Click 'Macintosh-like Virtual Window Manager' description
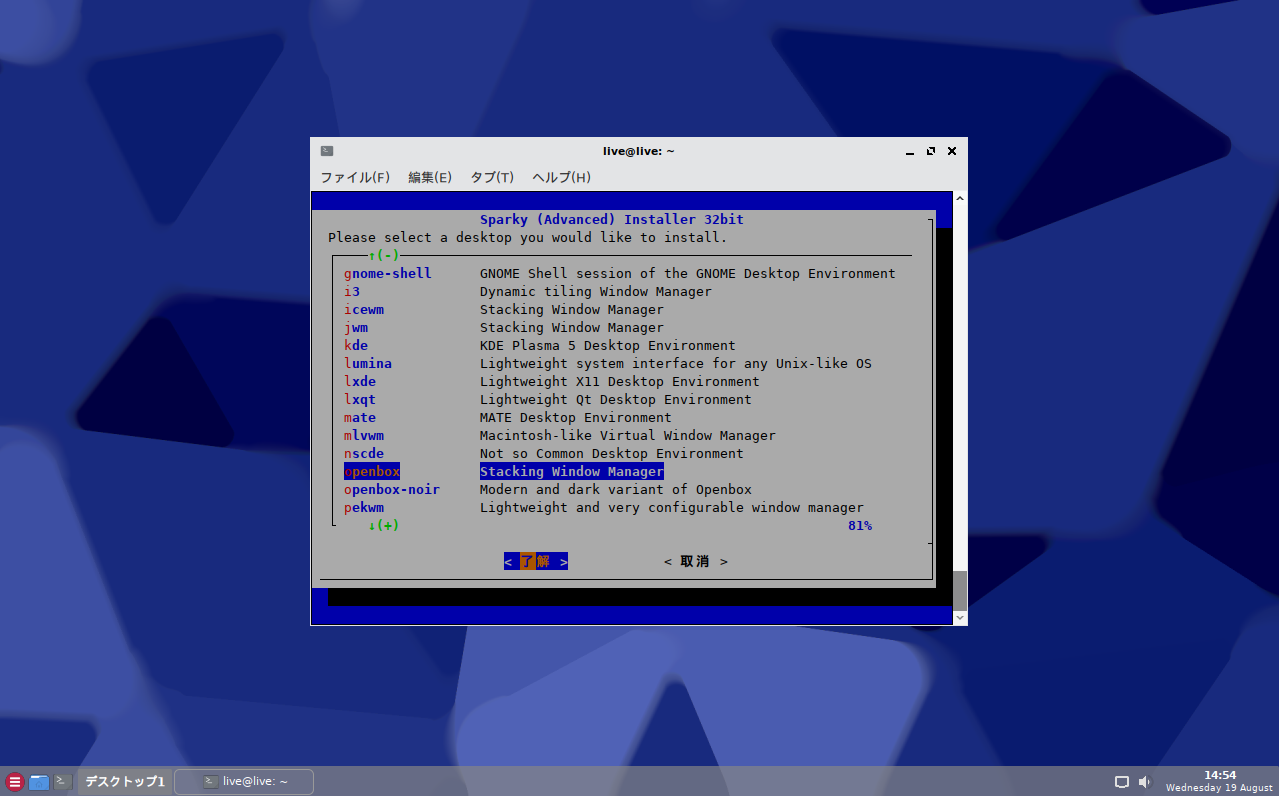The height and width of the screenshot is (796, 1279). (628, 436)
